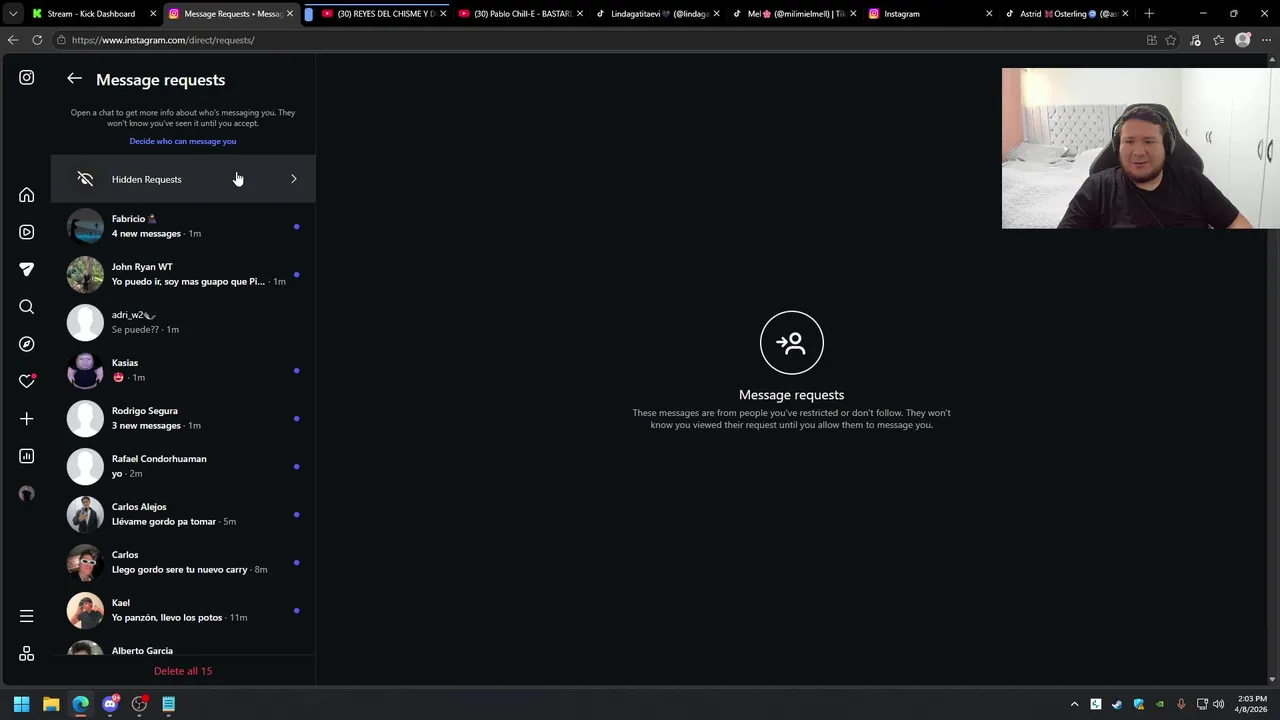Switch to the Instagram tab

(x=931, y=14)
